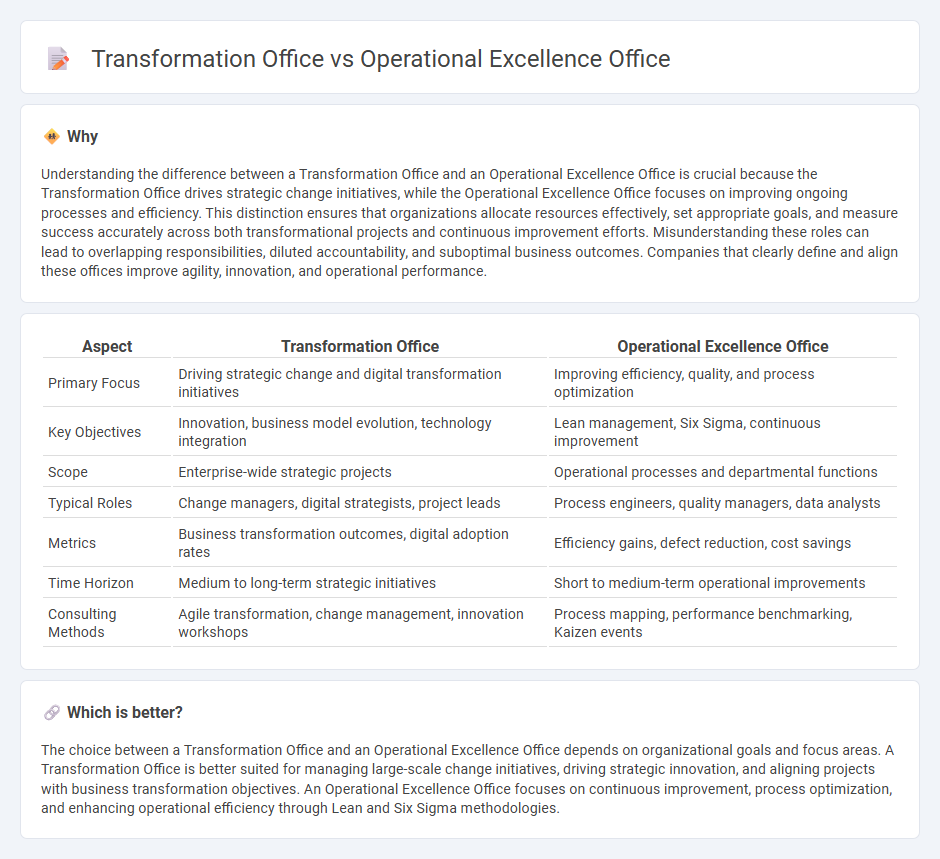940x859 pixels.
Task: Select the Time Horizon row label
Action: 91,583
